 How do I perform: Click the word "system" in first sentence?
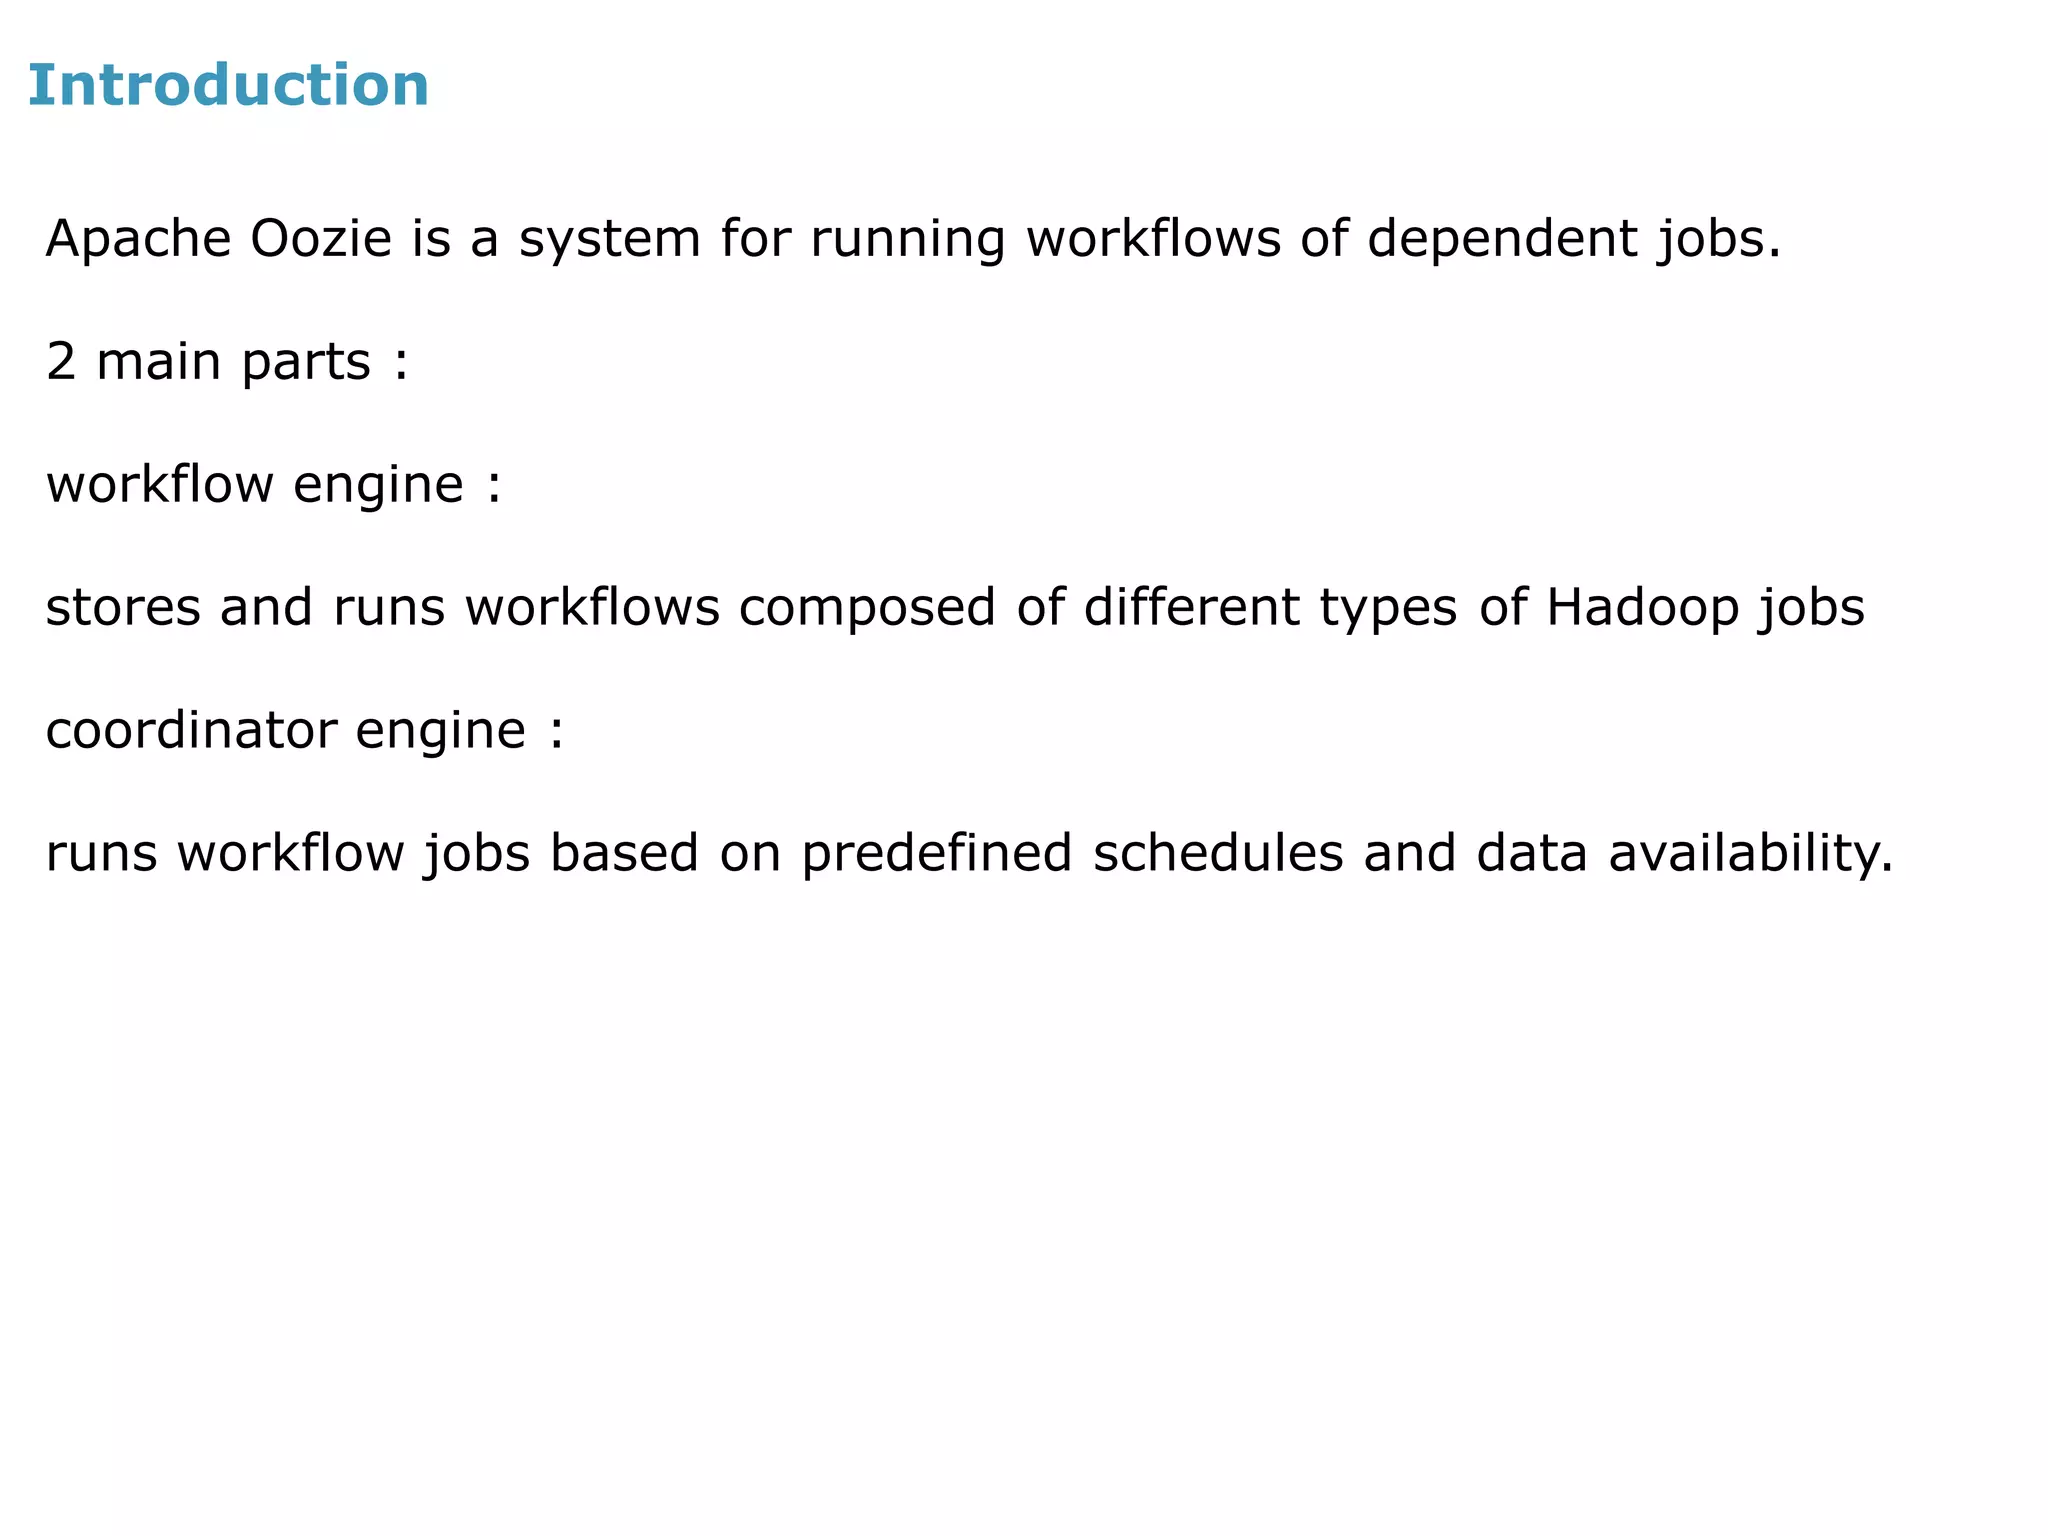pos(609,241)
